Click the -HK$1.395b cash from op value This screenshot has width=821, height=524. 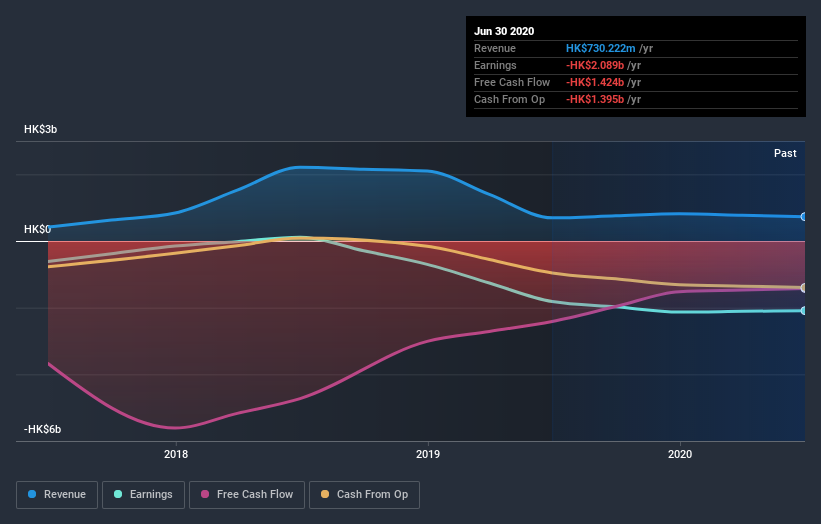(x=595, y=99)
